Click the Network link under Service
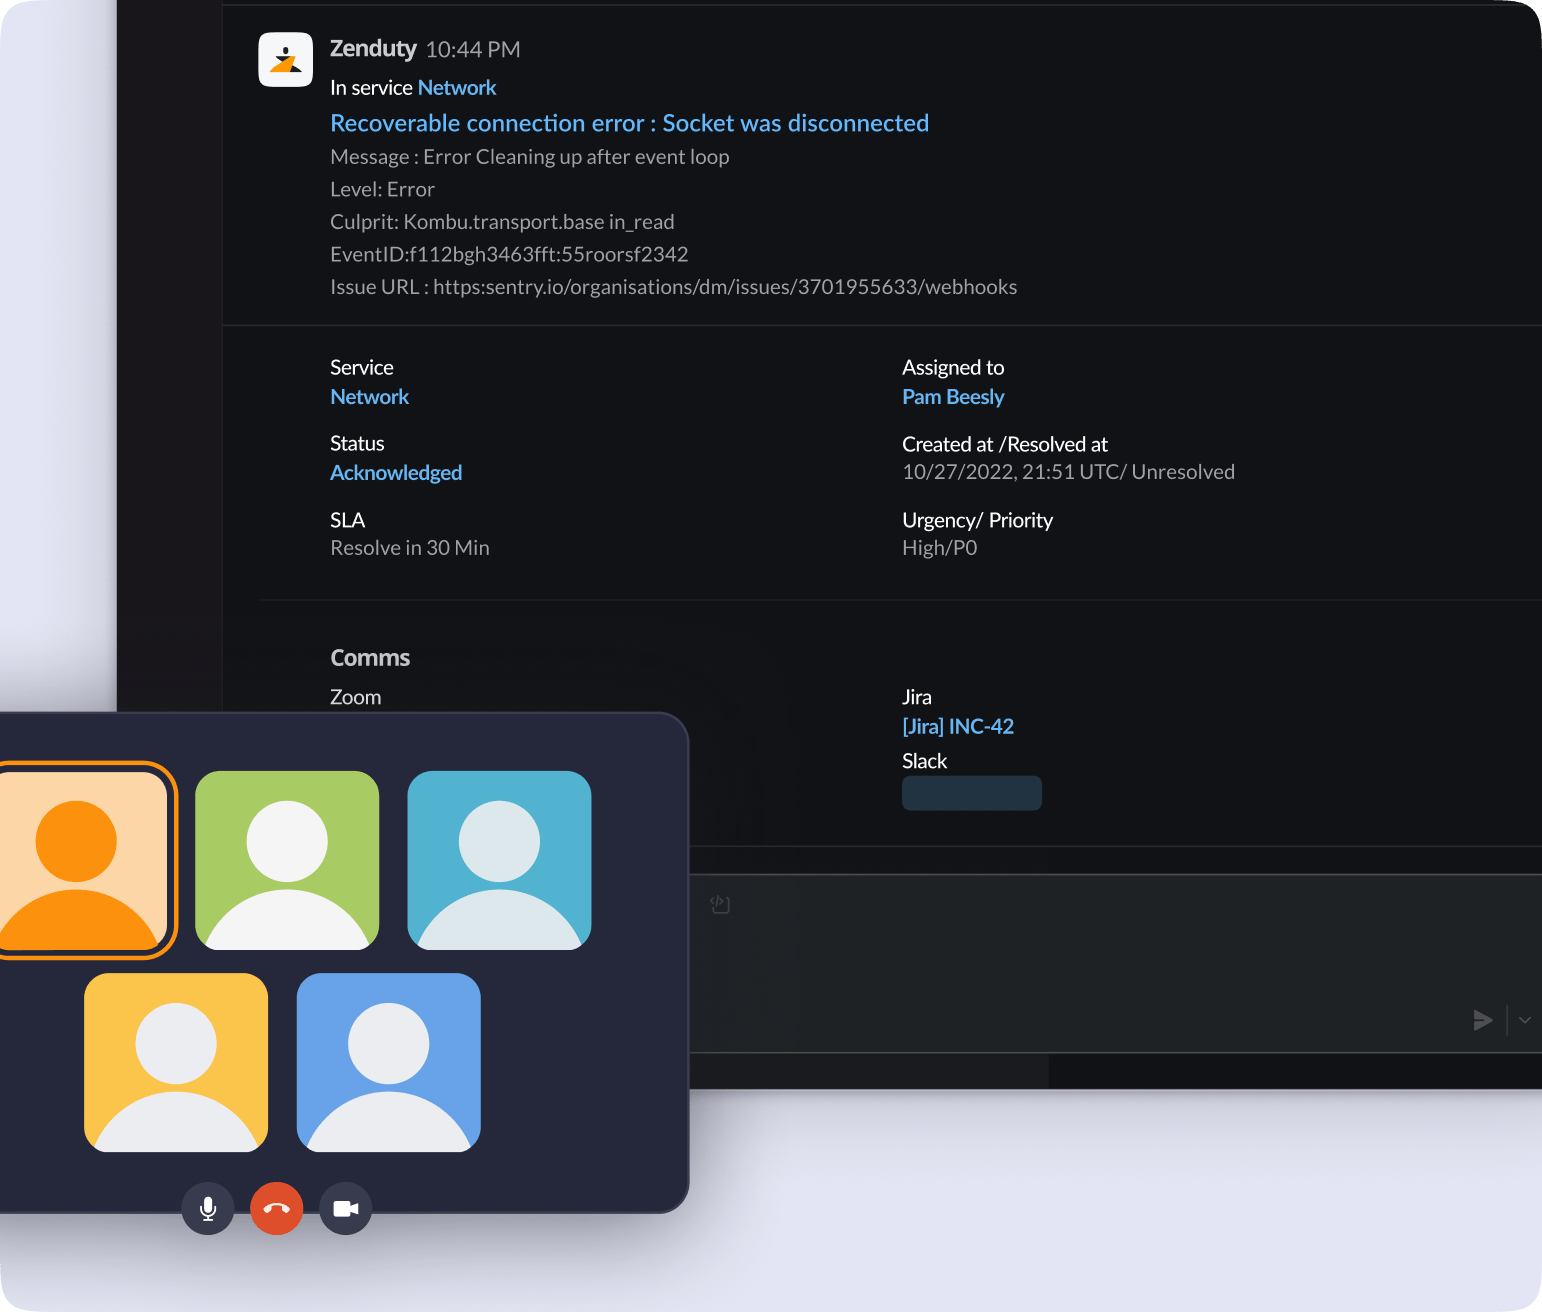The image size is (1542, 1312). [x=369, y=397]
